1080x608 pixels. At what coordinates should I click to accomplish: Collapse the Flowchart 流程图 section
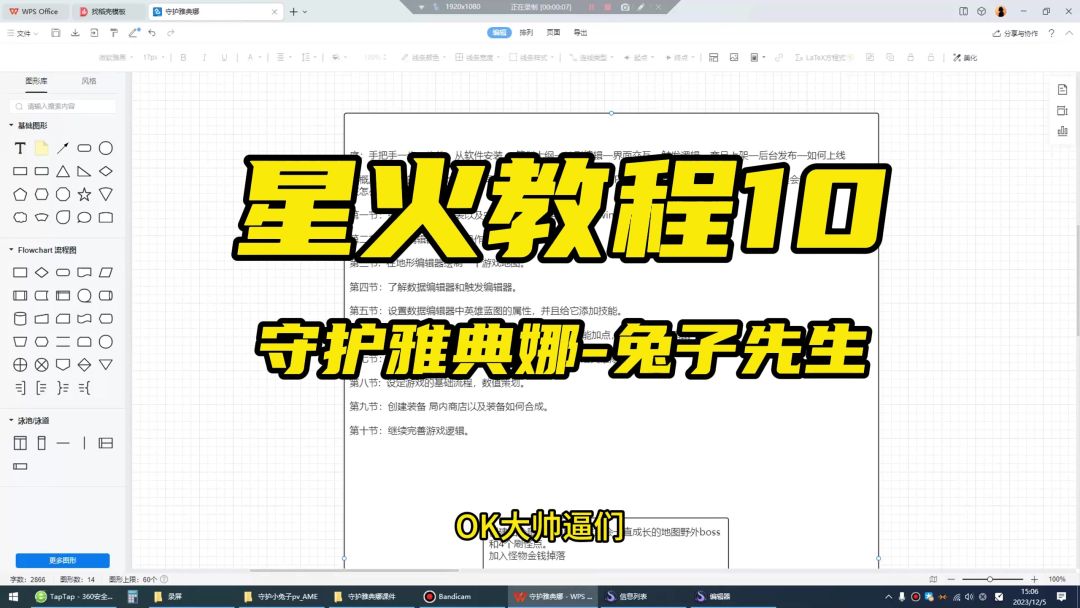click(x=11, y=249)
